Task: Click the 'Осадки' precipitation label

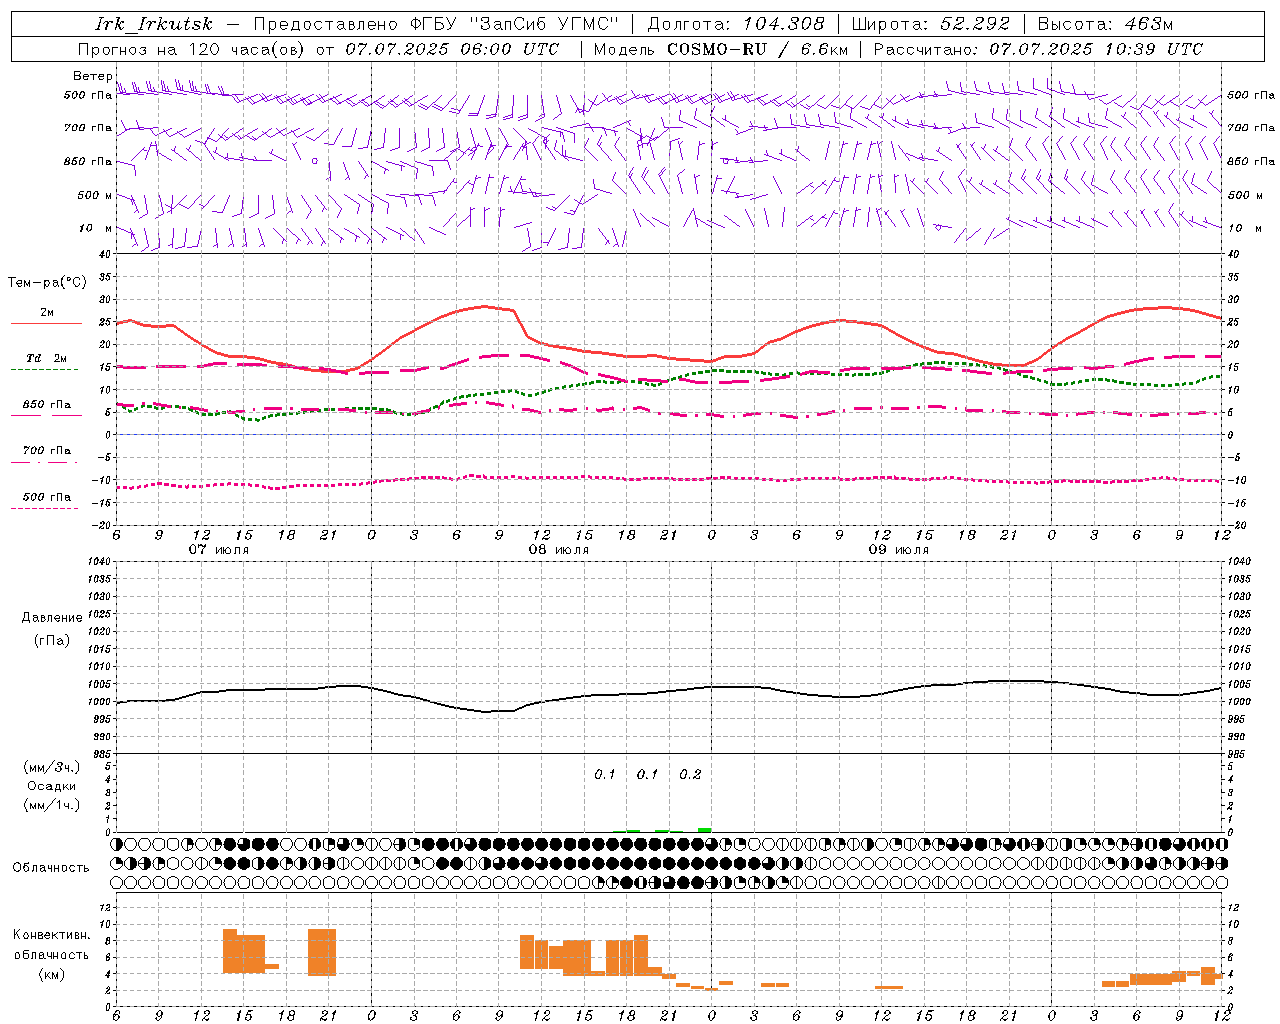Action: tap(52, 786)
